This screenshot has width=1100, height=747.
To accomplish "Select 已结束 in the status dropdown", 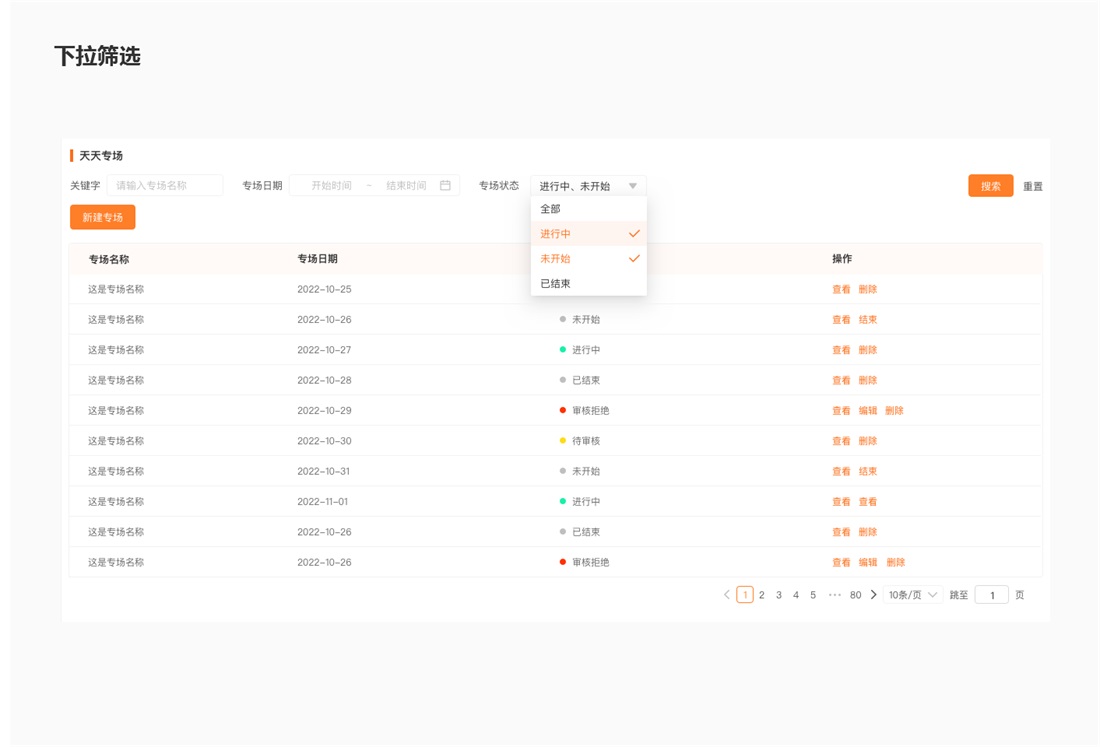I will coord(556,284).
